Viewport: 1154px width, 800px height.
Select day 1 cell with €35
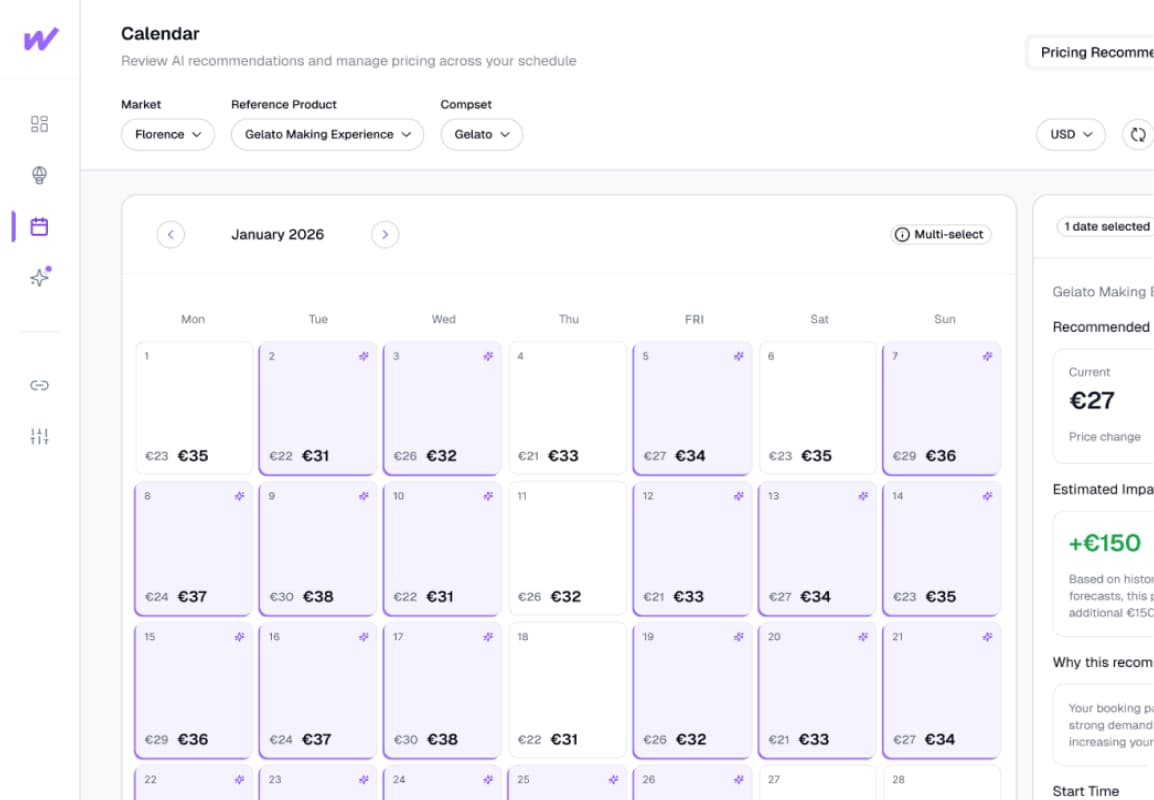coord(194,408)
